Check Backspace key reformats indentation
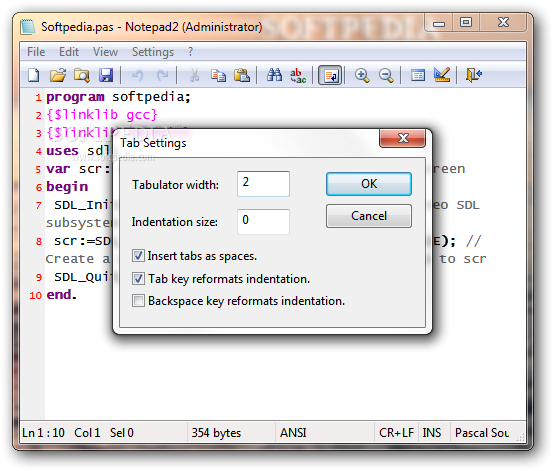 [138, 301]
